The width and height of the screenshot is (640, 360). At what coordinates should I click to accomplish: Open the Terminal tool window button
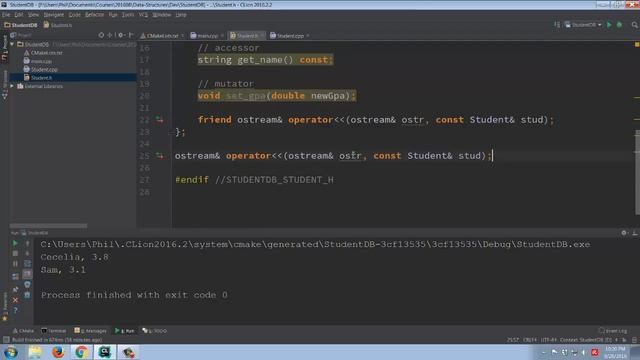pos(54,331)
